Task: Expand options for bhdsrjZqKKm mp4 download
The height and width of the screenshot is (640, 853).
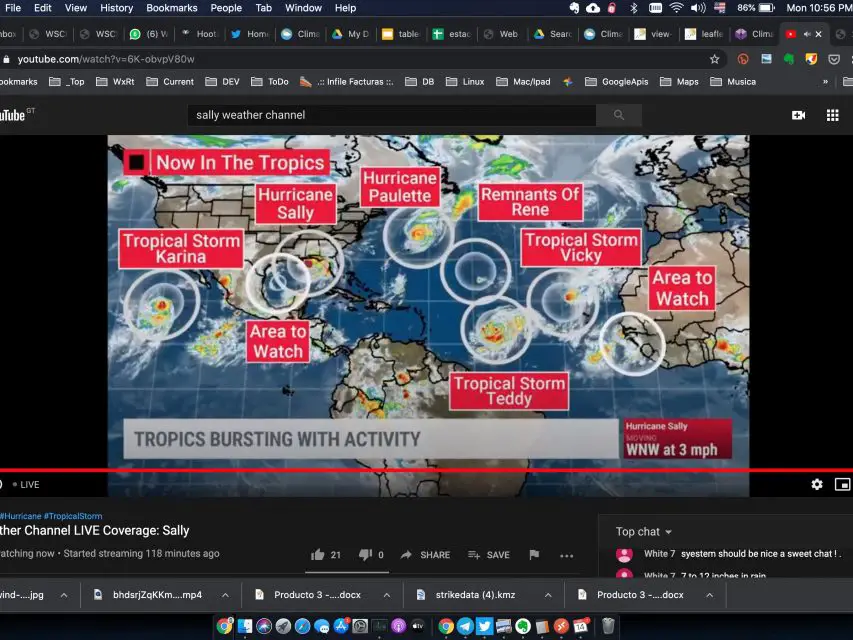Action: (x=225, y=595)
